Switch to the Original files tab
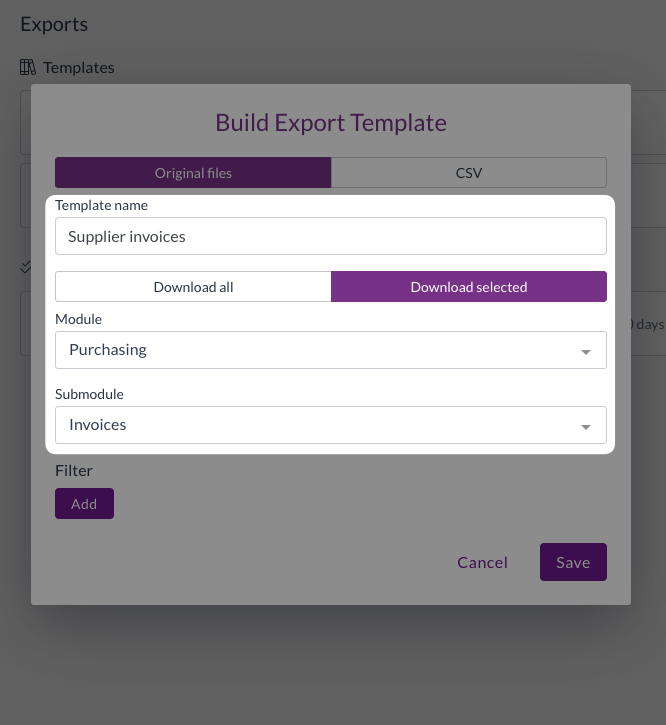Viewport: 666px width, 725px height. pos(193,173)
